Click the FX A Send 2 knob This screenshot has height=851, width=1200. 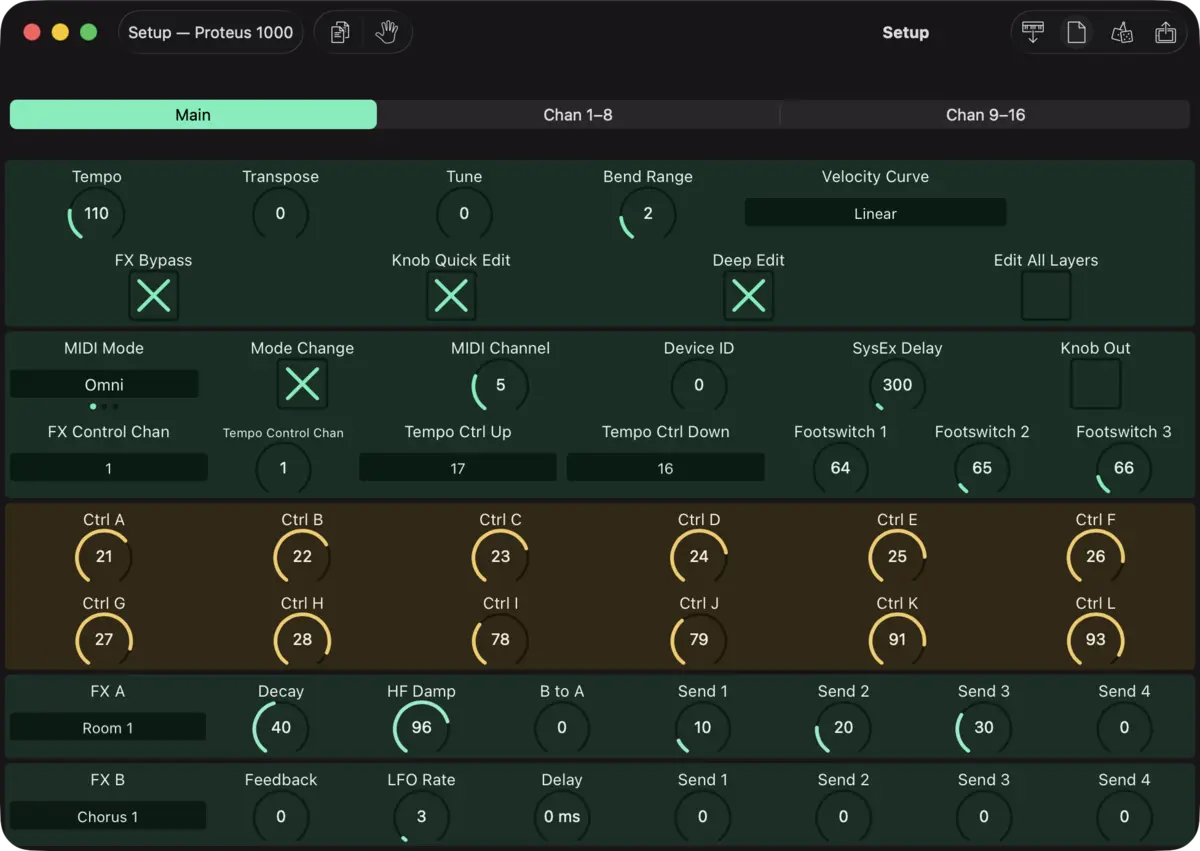pos(844,727)
